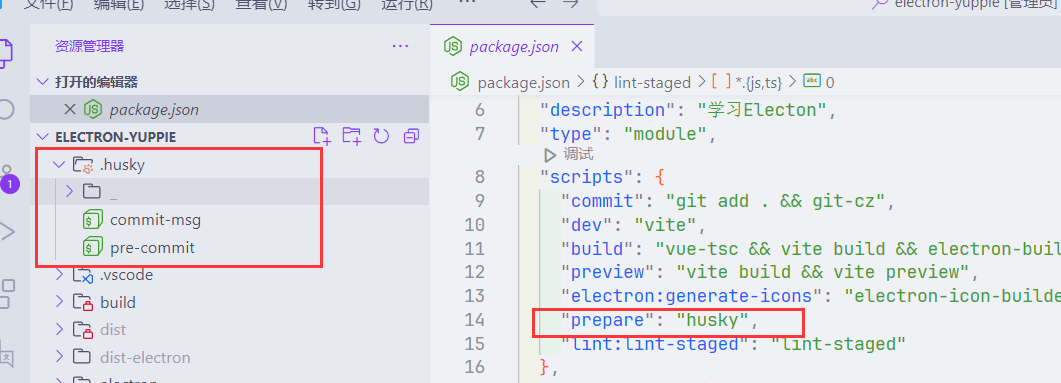Click the lint-staged breadcrumb

[652, 83]
